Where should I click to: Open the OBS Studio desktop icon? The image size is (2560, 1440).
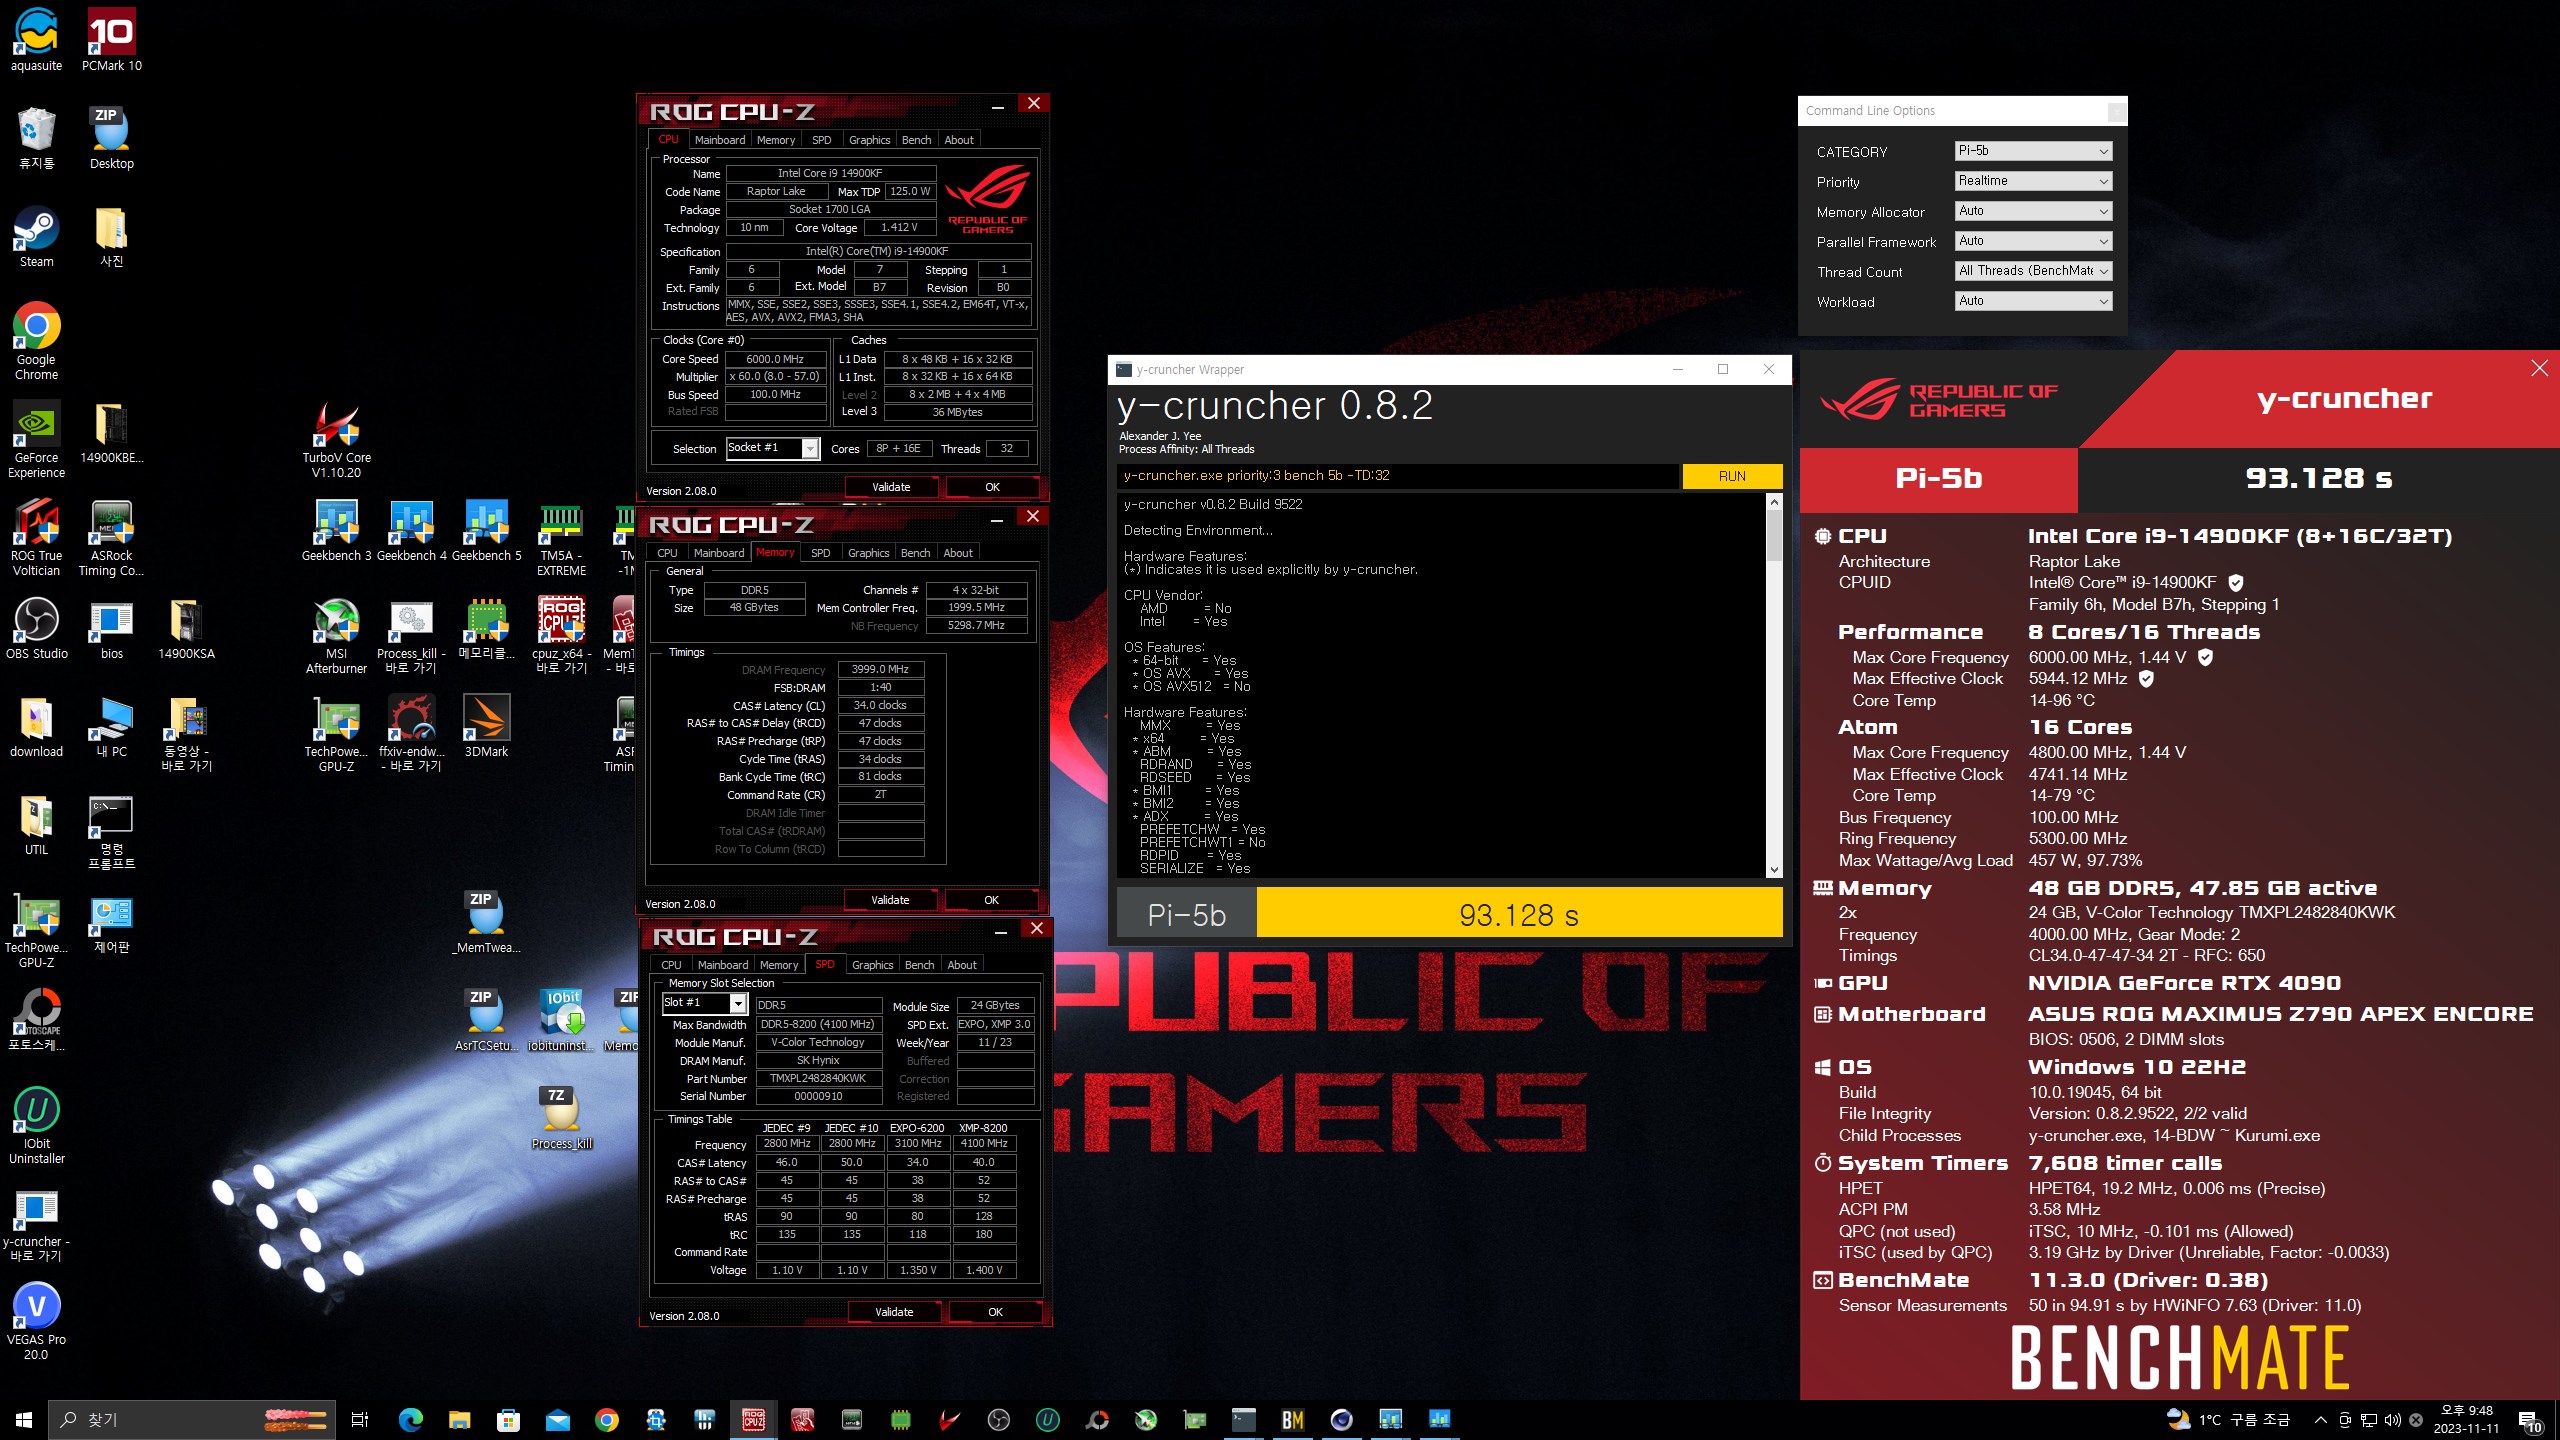tap(37, 628)
